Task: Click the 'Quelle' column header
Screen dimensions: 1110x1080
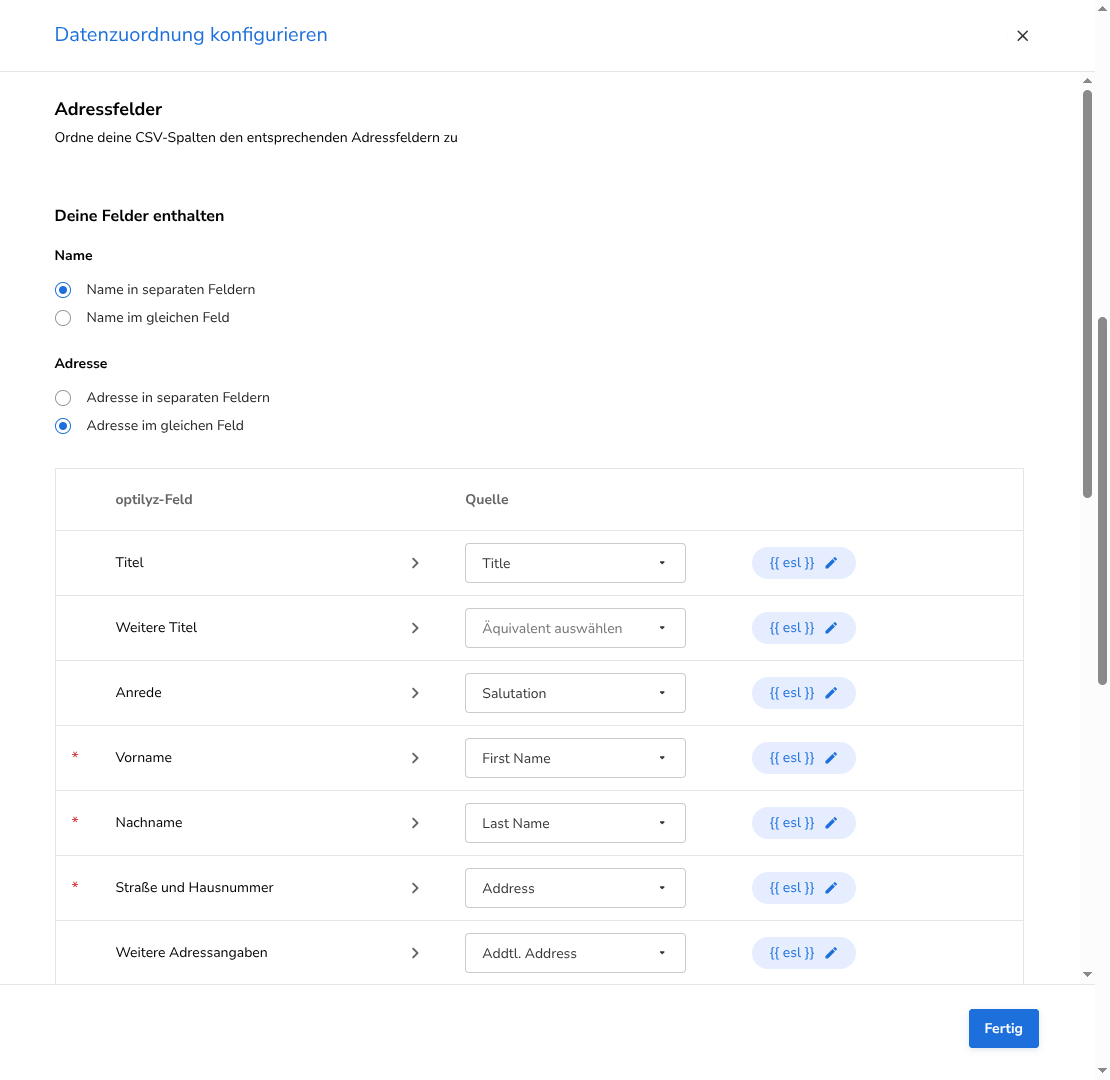Action: click(x=486, y=500)
